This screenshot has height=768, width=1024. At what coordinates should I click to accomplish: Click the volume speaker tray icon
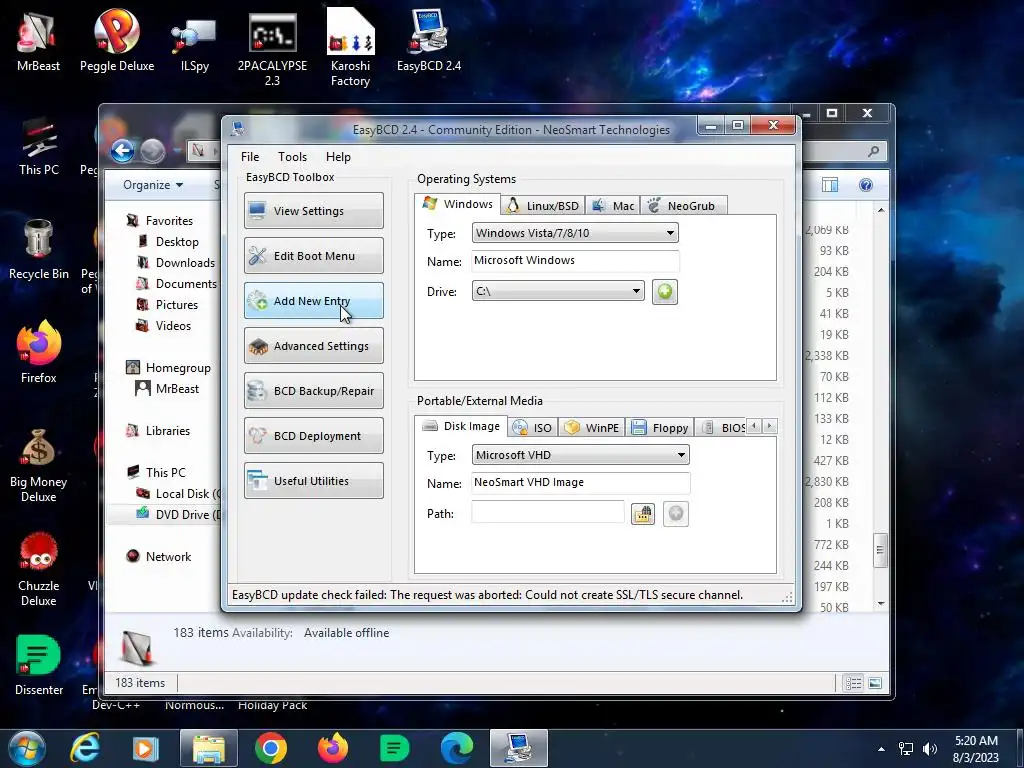point(929,749)
